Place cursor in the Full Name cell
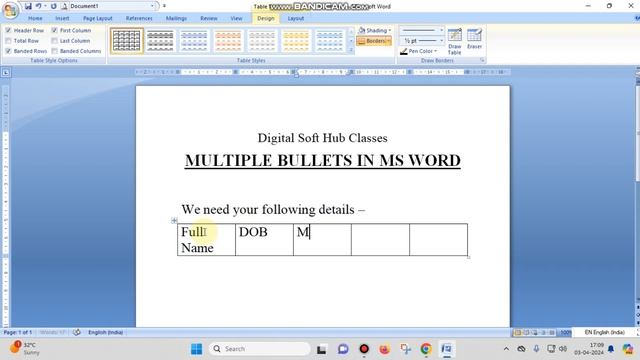 pos(206,240)
